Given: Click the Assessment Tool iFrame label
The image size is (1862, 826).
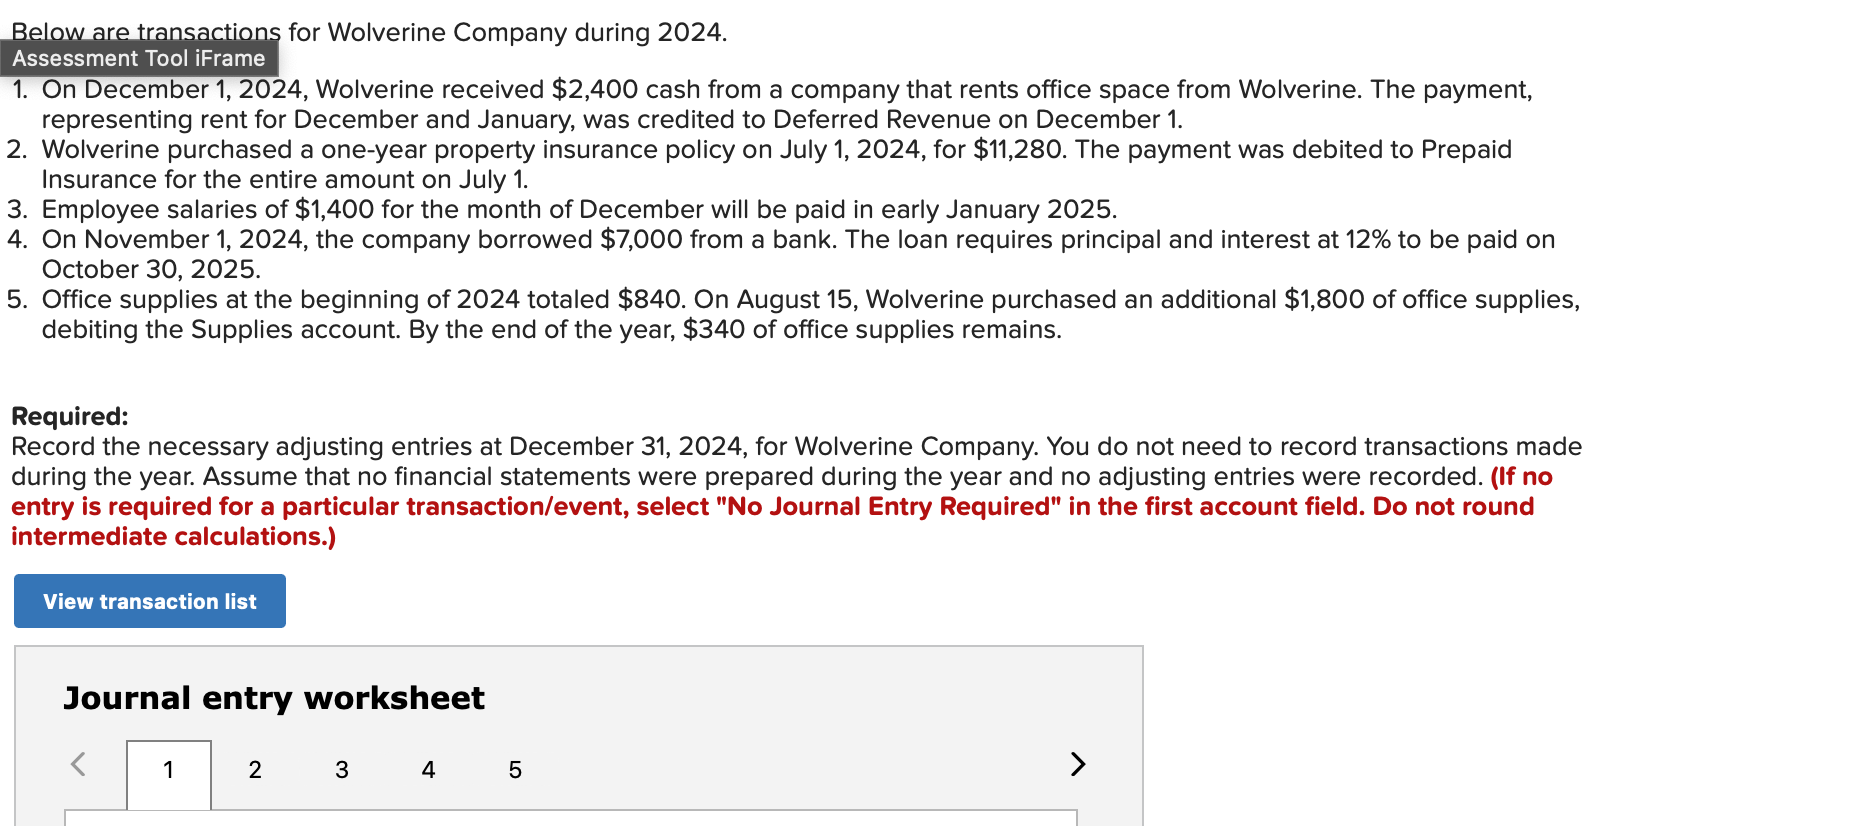Looking at the screenshot, I should pos(140,58).
